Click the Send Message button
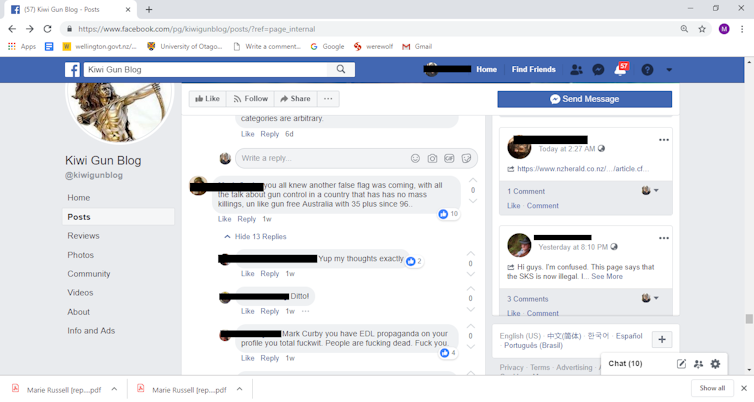754x402 pixels. 585,99
